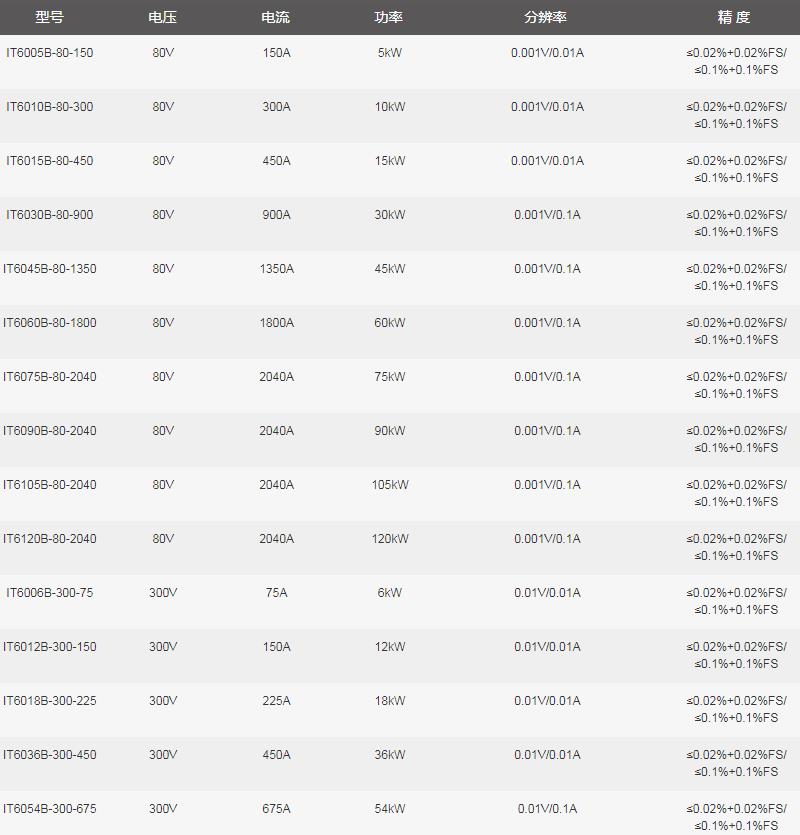This screenshot has height=835, width=800.
Task: Click the 型号 column header
Action: click(49, 17)
